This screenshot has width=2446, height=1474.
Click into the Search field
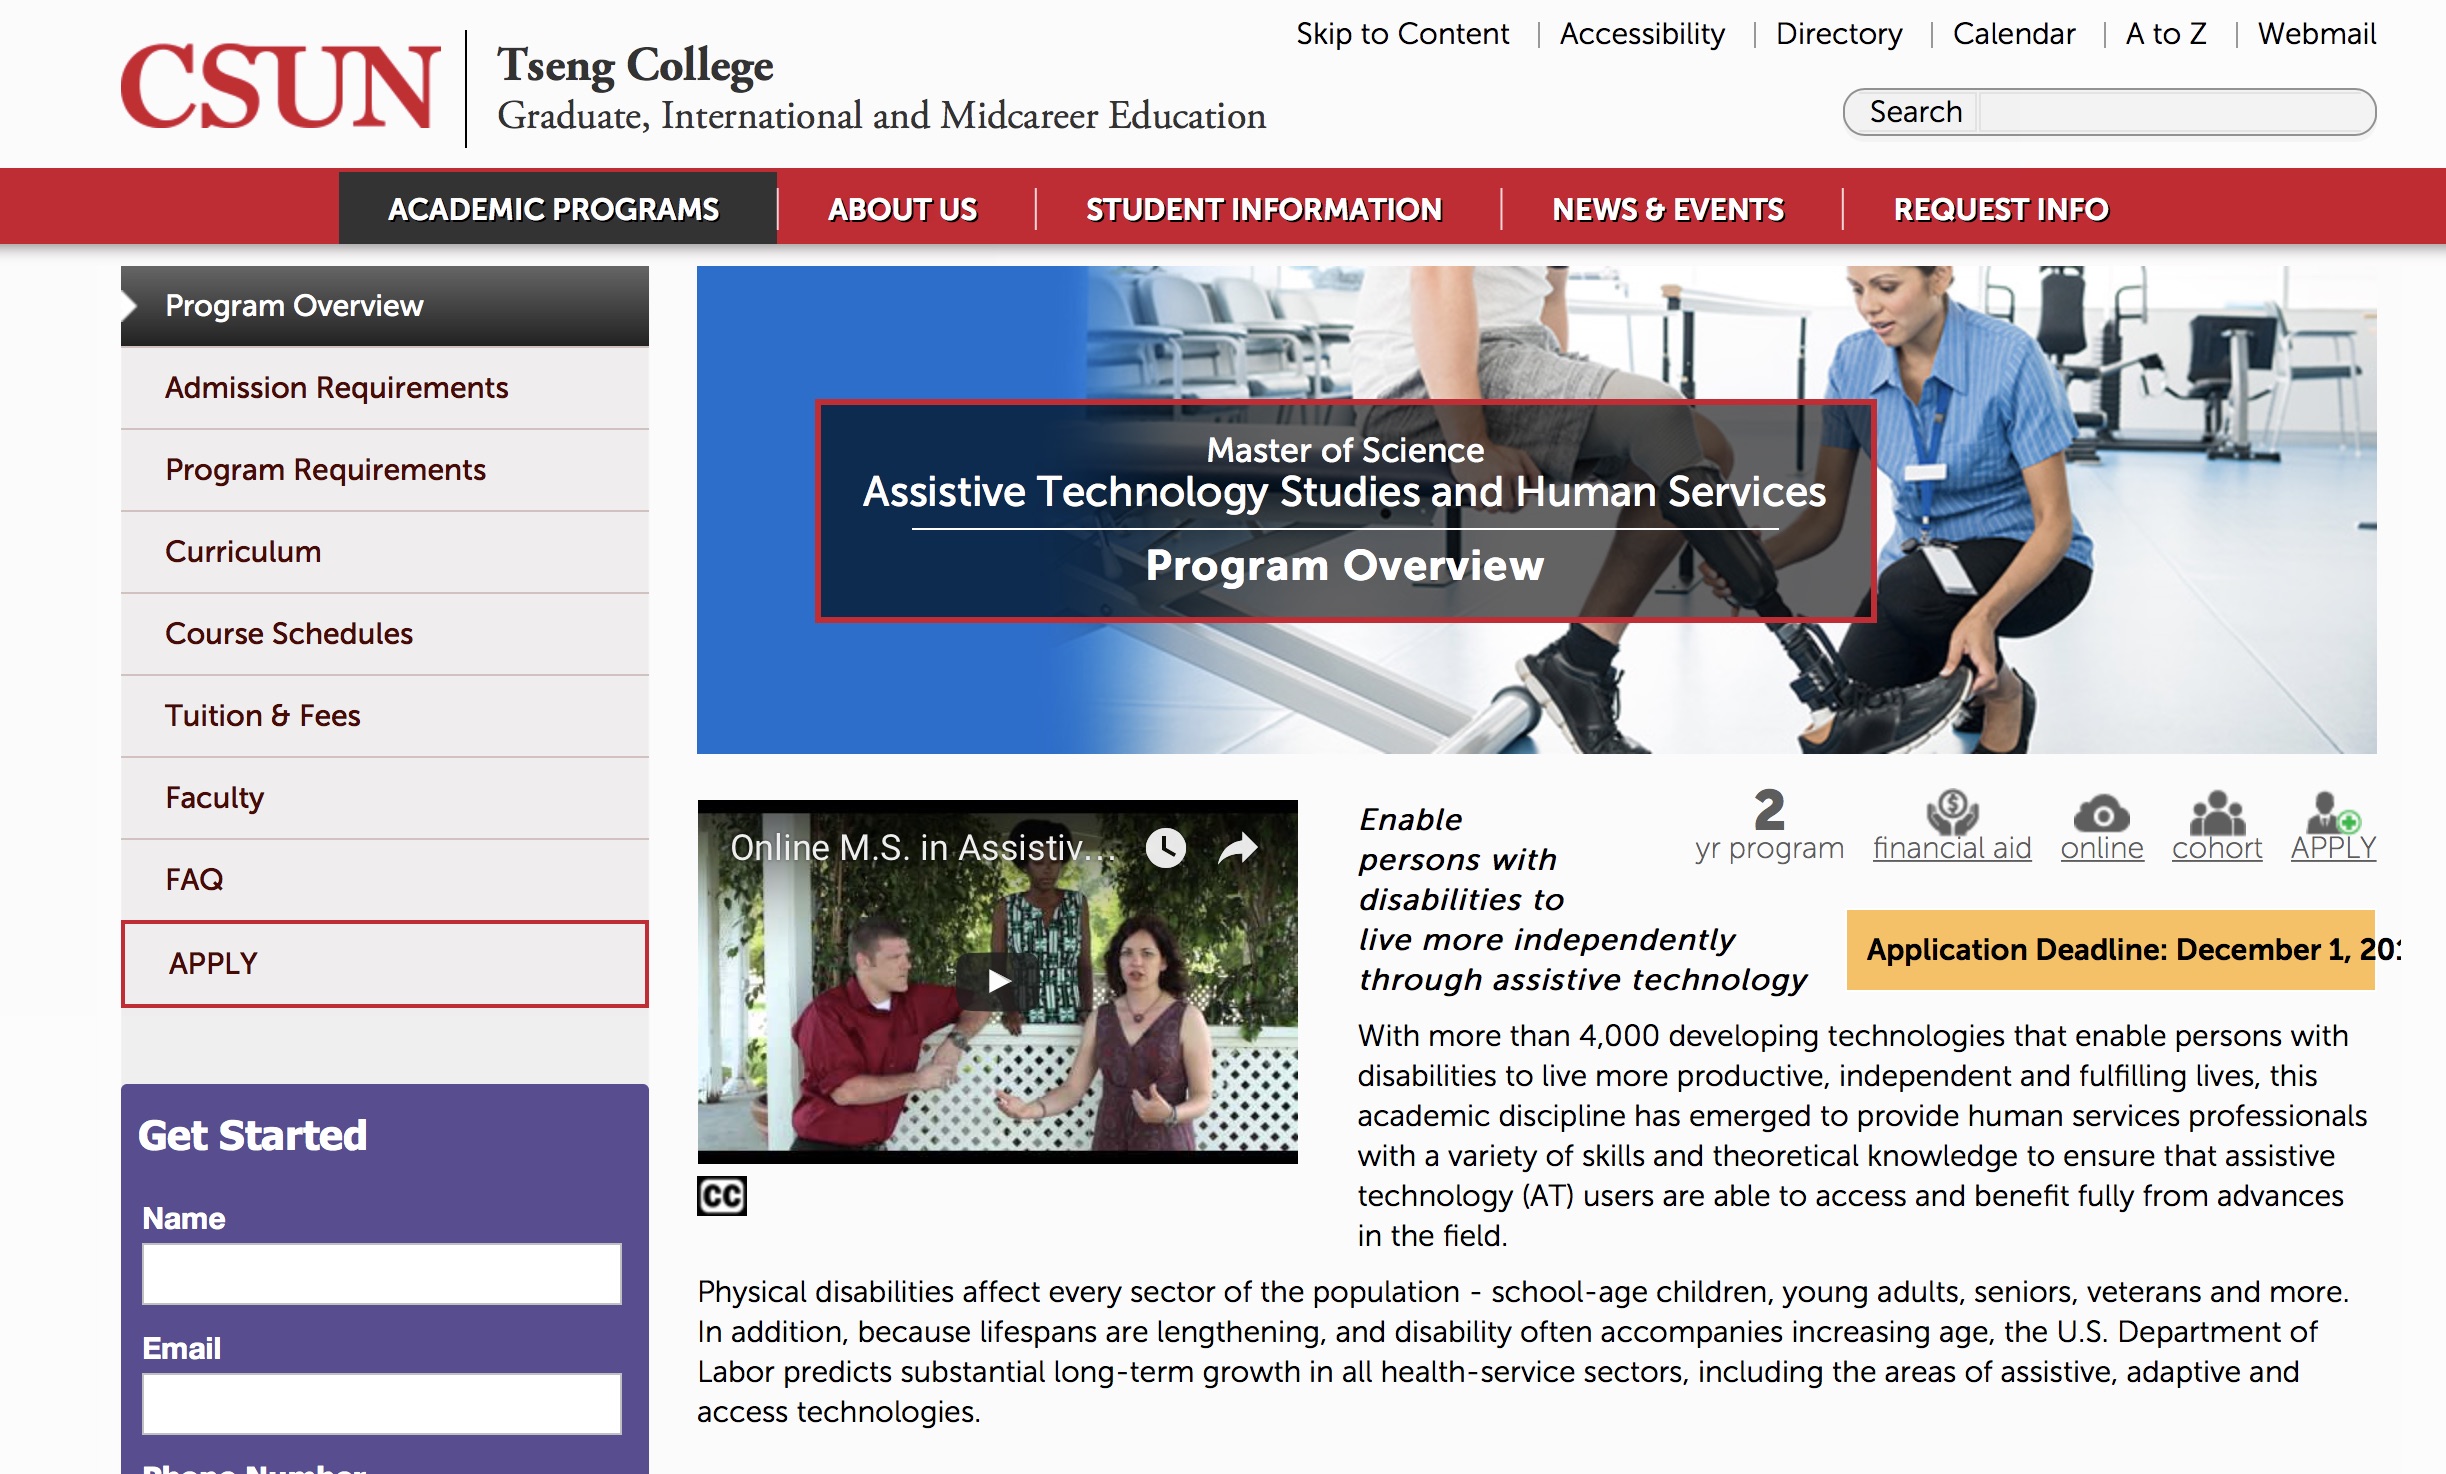pos(2170,112)
